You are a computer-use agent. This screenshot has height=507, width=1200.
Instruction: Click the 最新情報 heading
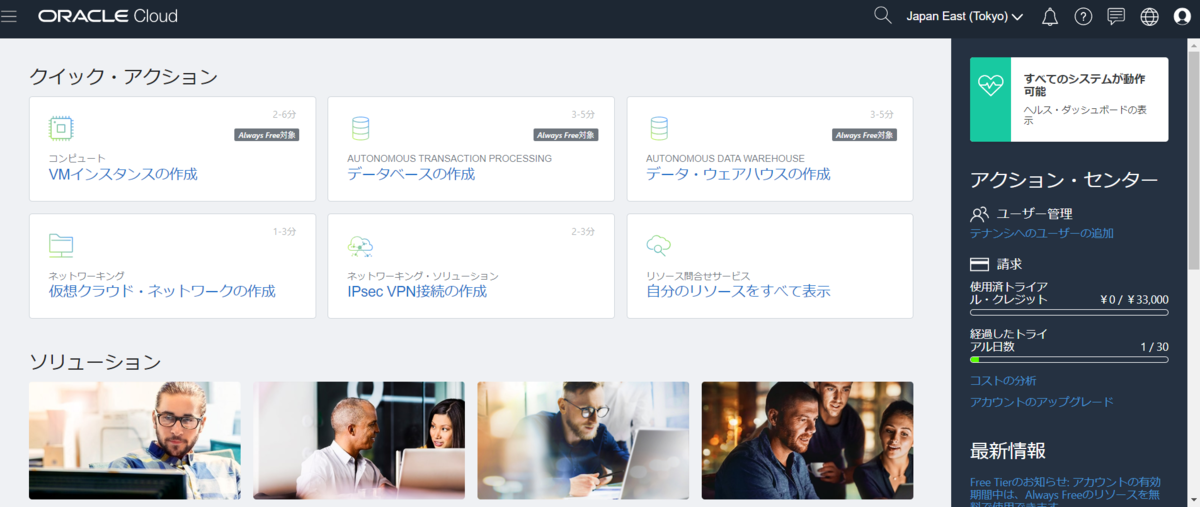(1008, 450)
